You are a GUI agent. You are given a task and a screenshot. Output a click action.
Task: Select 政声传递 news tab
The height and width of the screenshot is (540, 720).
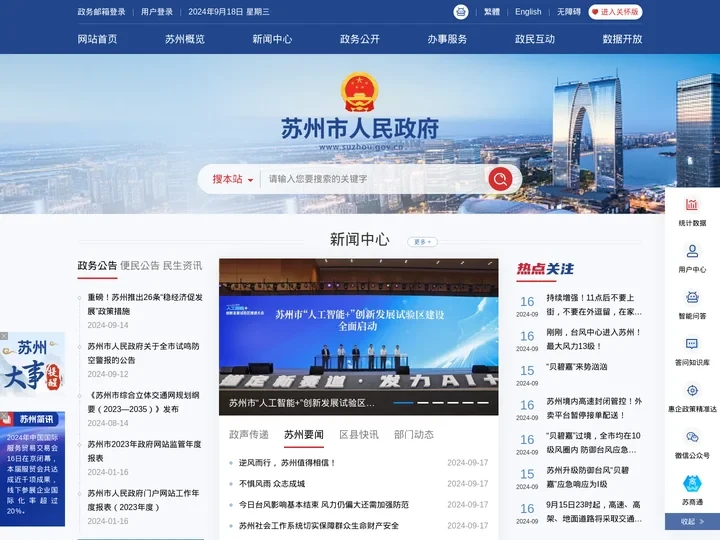(x=248, y=434)
